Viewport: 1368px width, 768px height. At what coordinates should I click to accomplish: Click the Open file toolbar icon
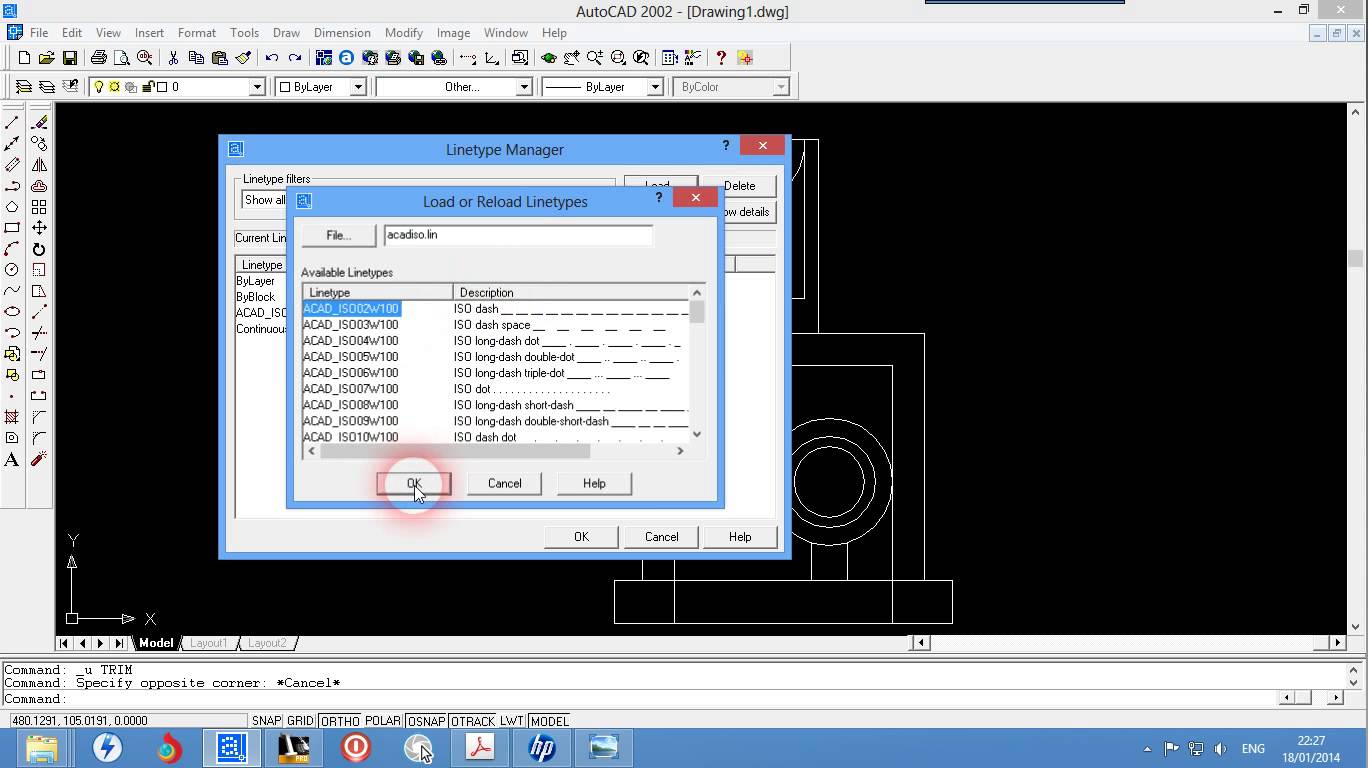(x=47, y=58)
